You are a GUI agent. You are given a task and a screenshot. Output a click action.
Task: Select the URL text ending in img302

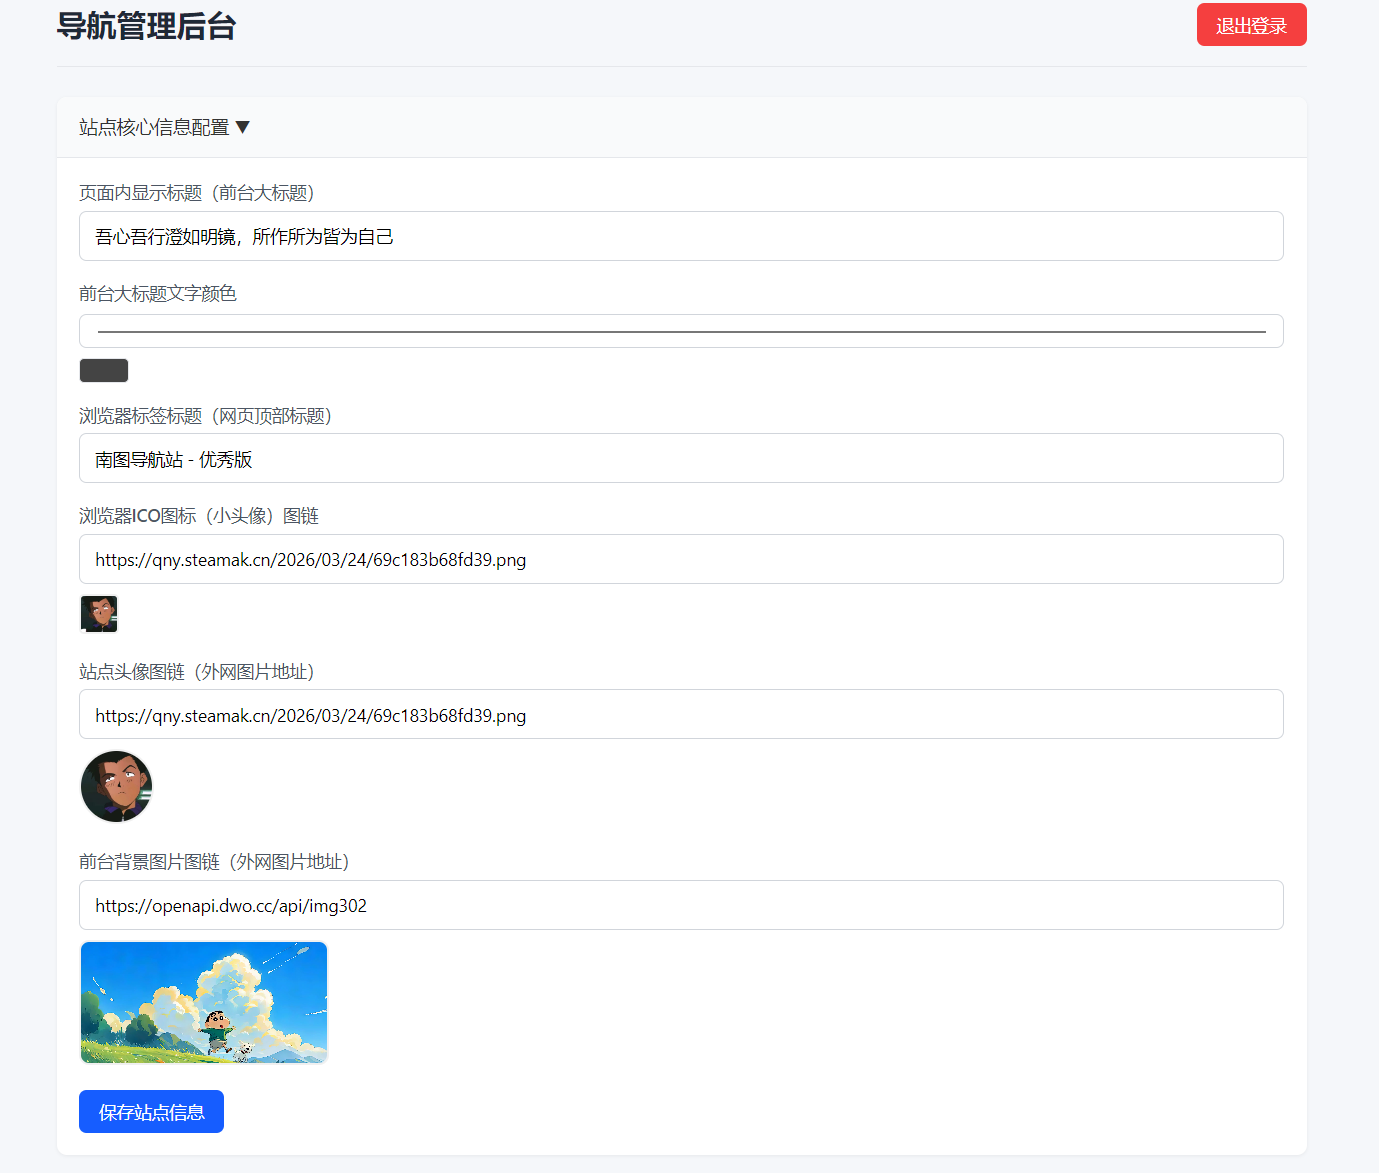tap(230, 905)
